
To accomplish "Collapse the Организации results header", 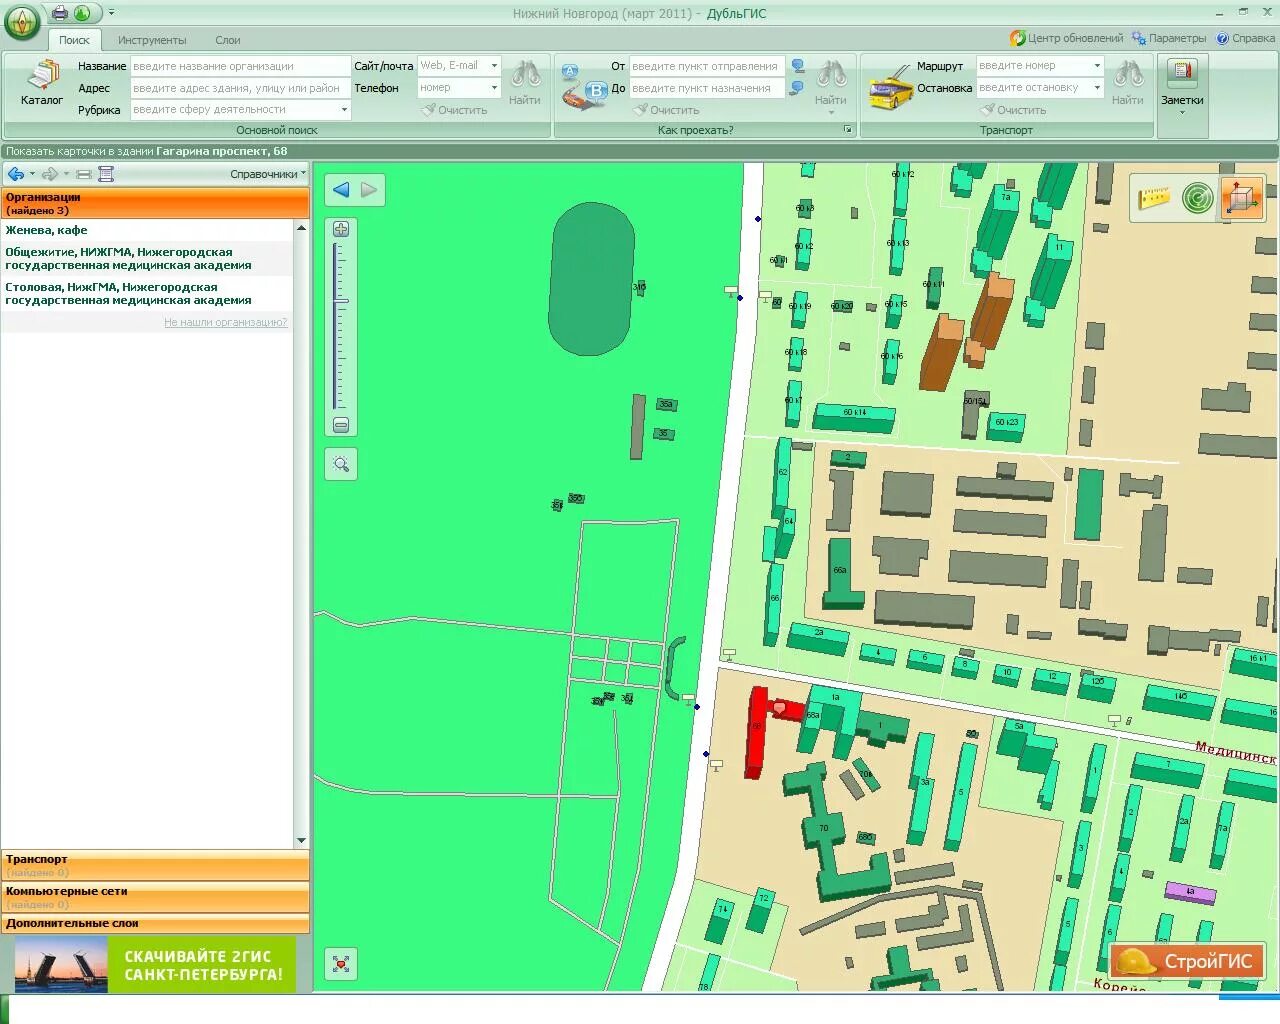I will coord(155,204).
